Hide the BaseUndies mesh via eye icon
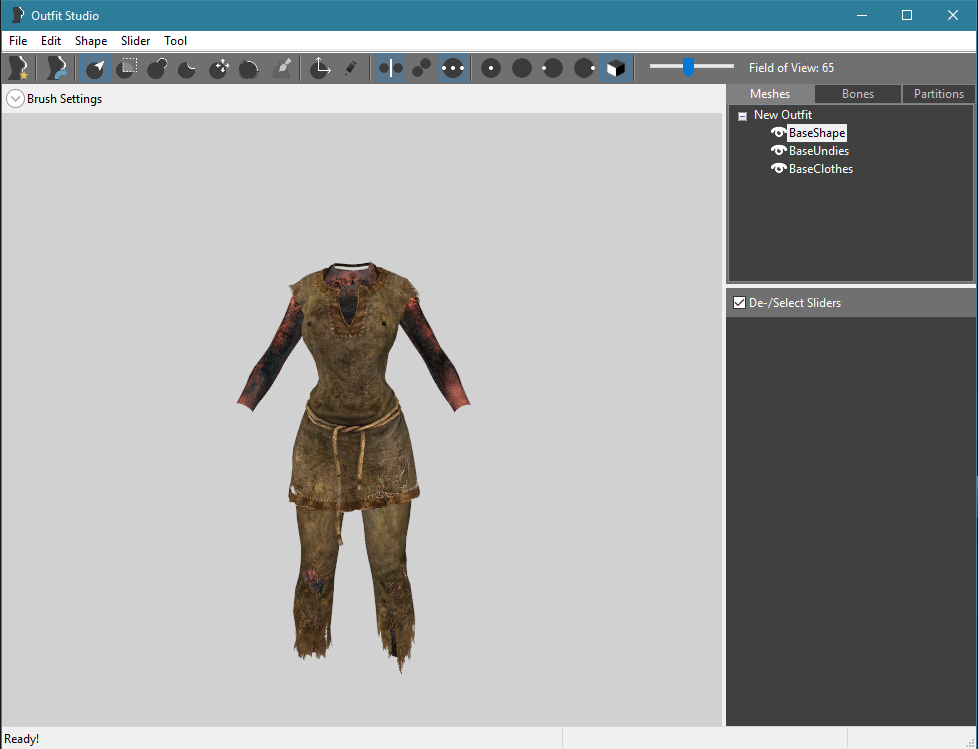Viewport: 978px width, 749px height. tap(778, 150)
